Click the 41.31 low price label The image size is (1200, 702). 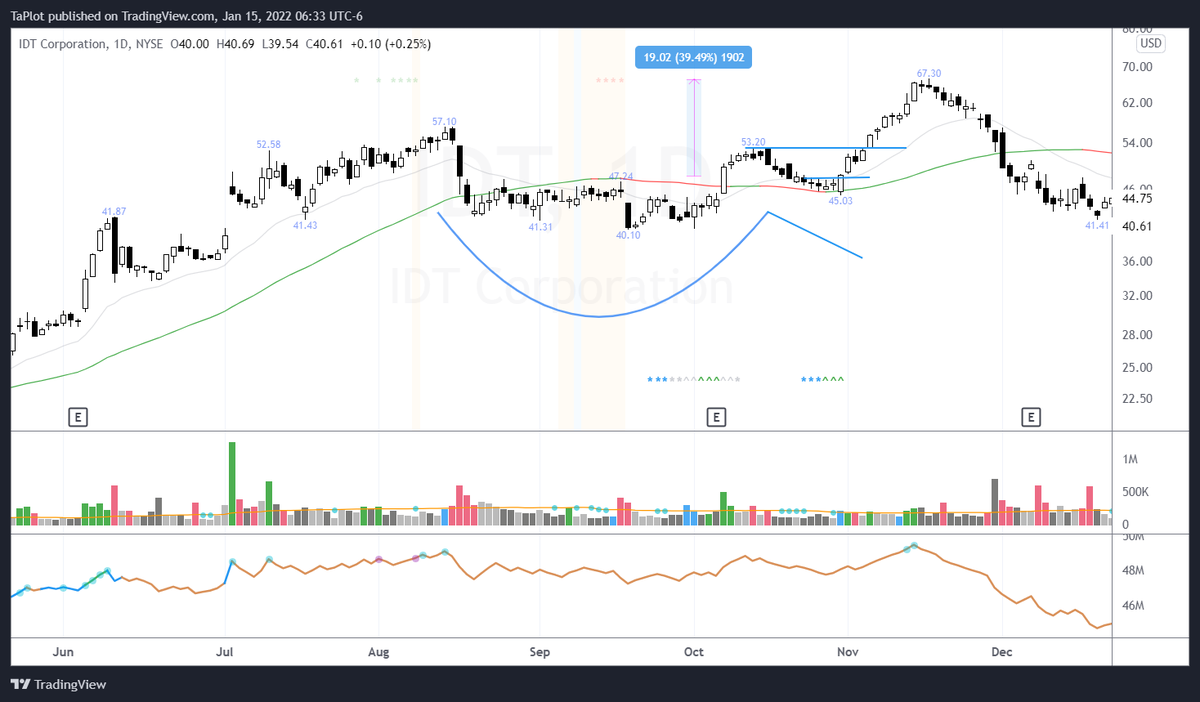pos(541,228)
